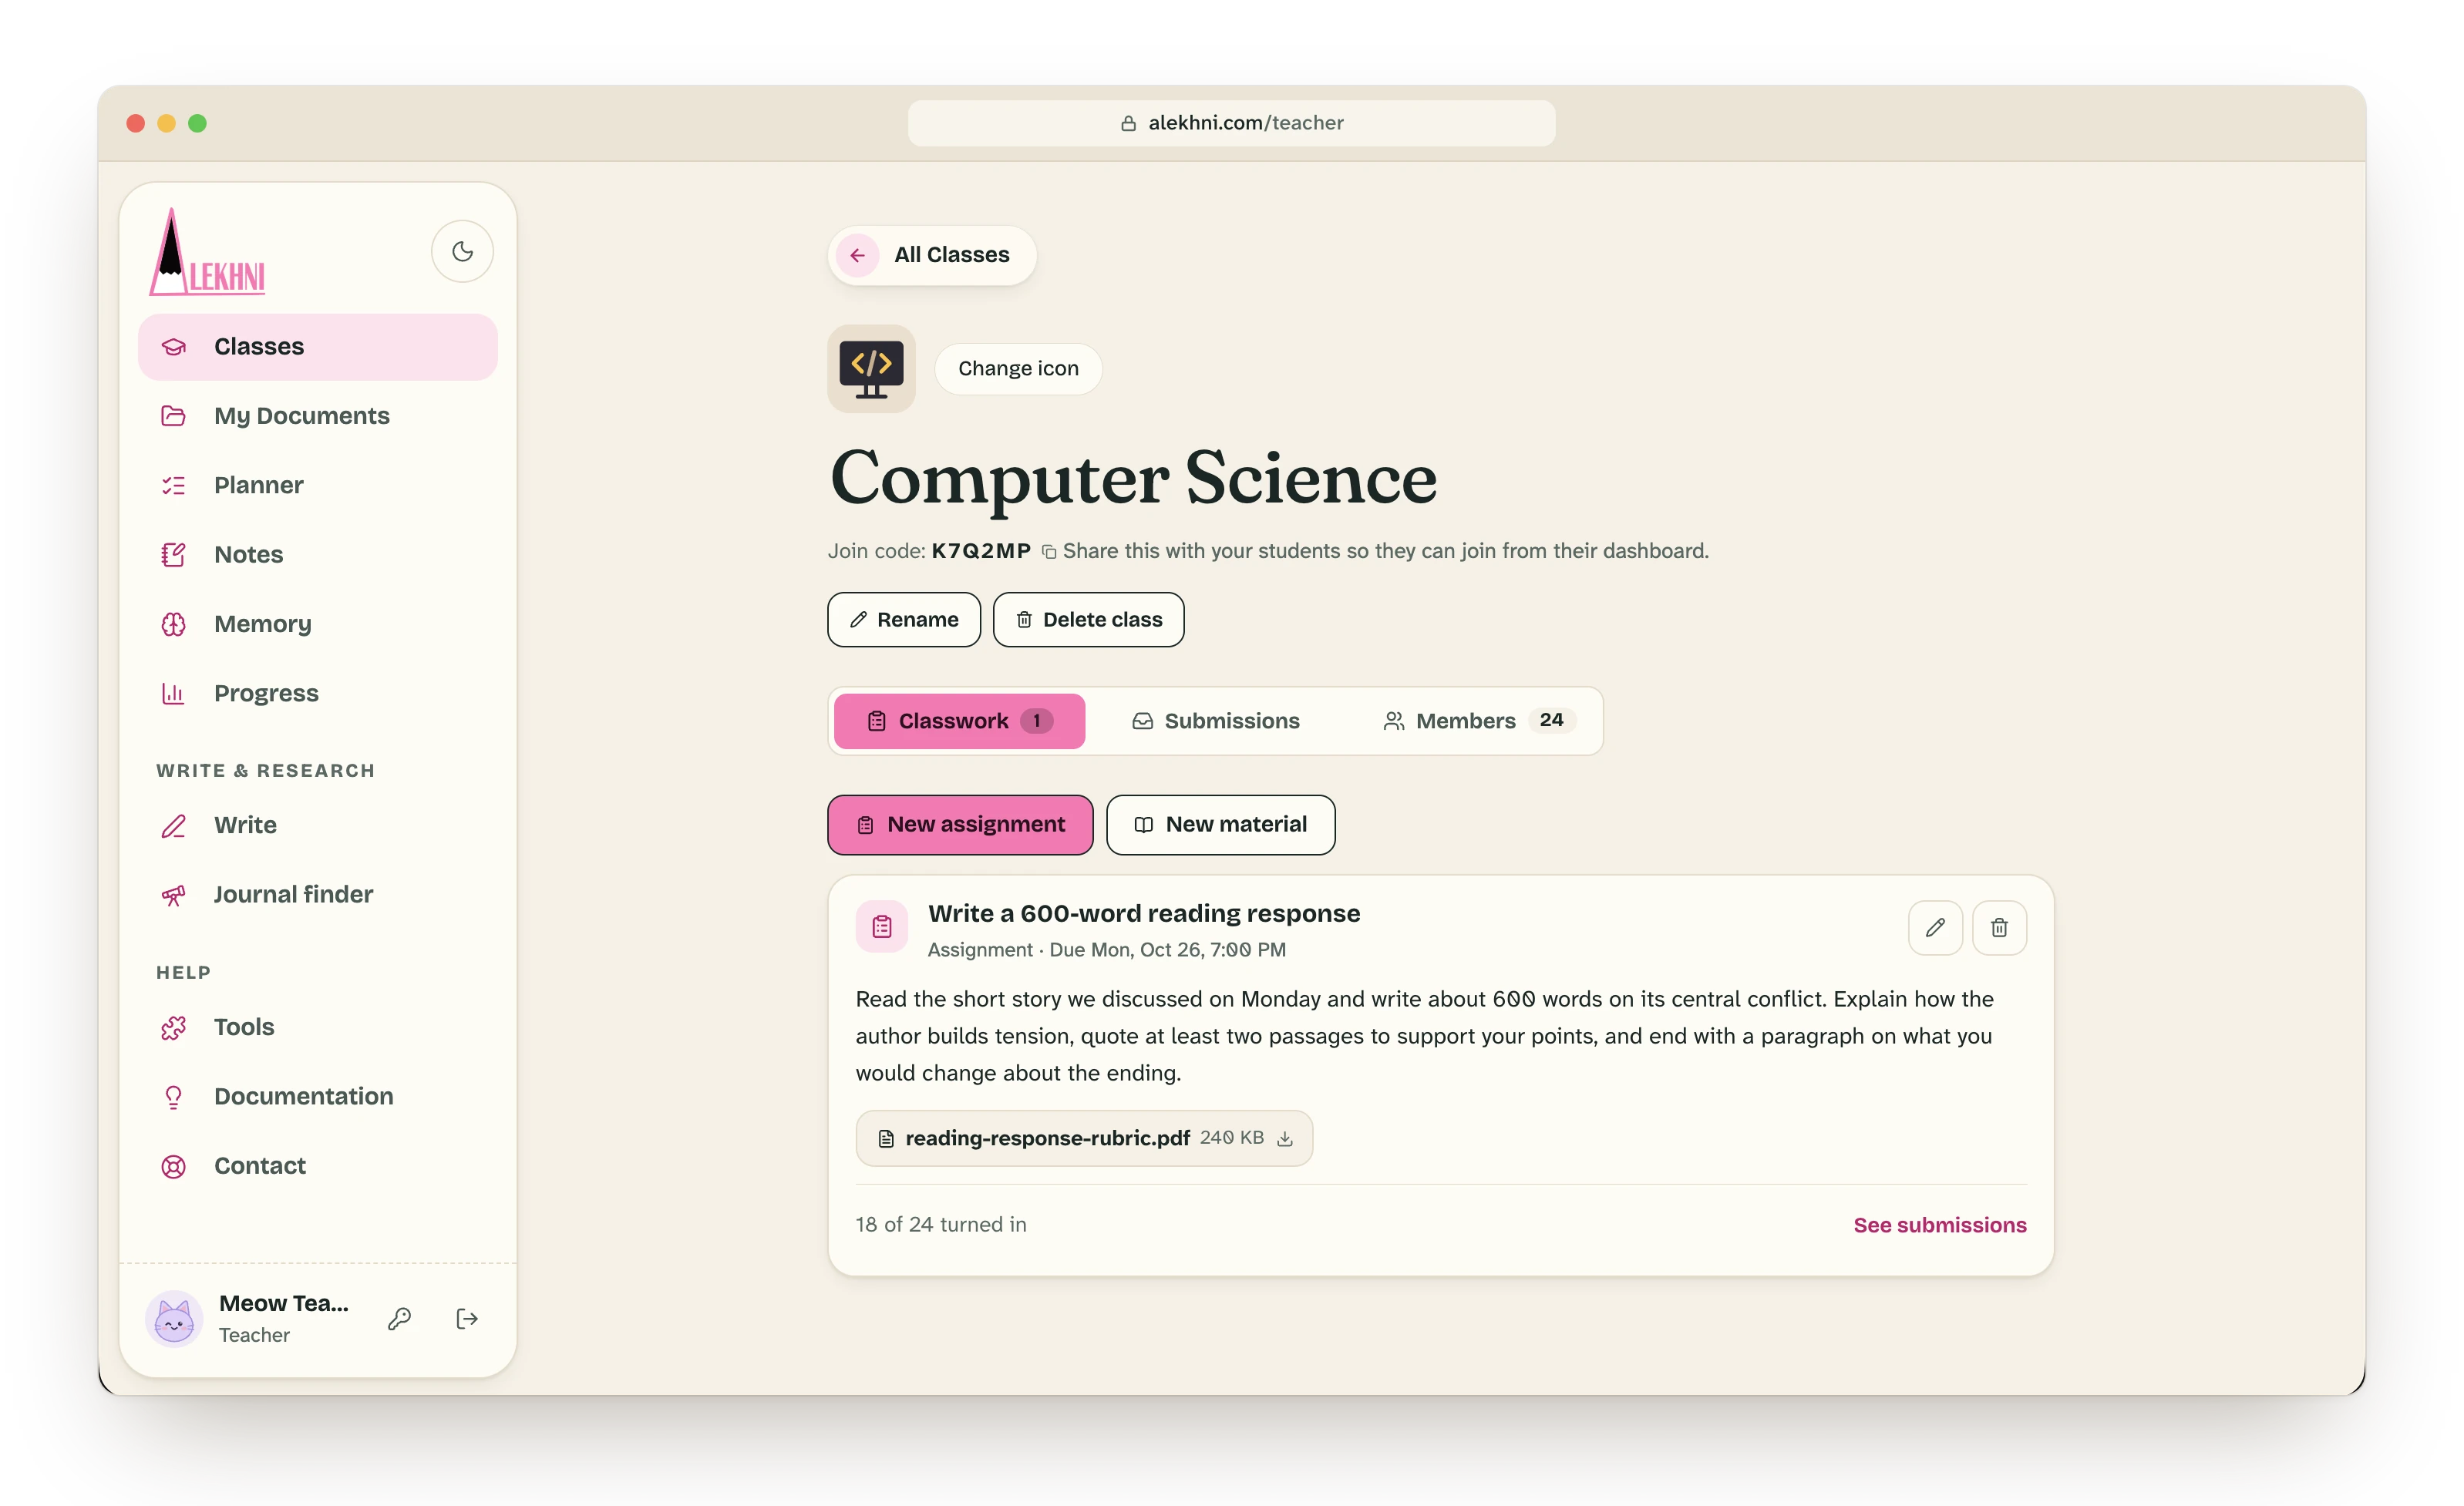Screen dimensions: 2464x1506
Task: Switch to the Members tab
Action: 1479,721
